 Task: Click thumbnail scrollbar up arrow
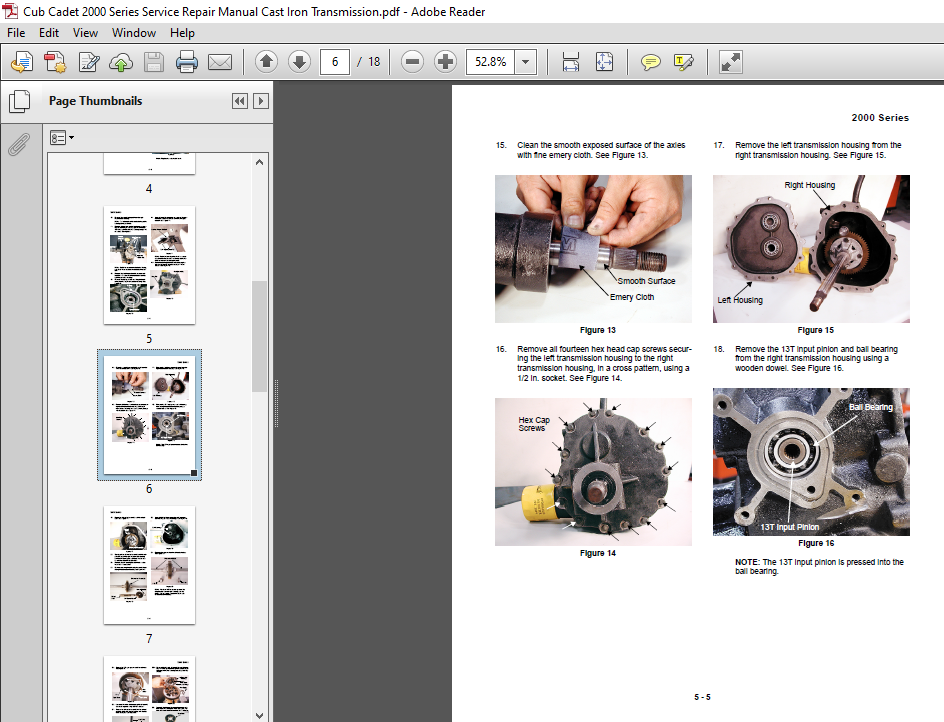click(x=259, y=162)
